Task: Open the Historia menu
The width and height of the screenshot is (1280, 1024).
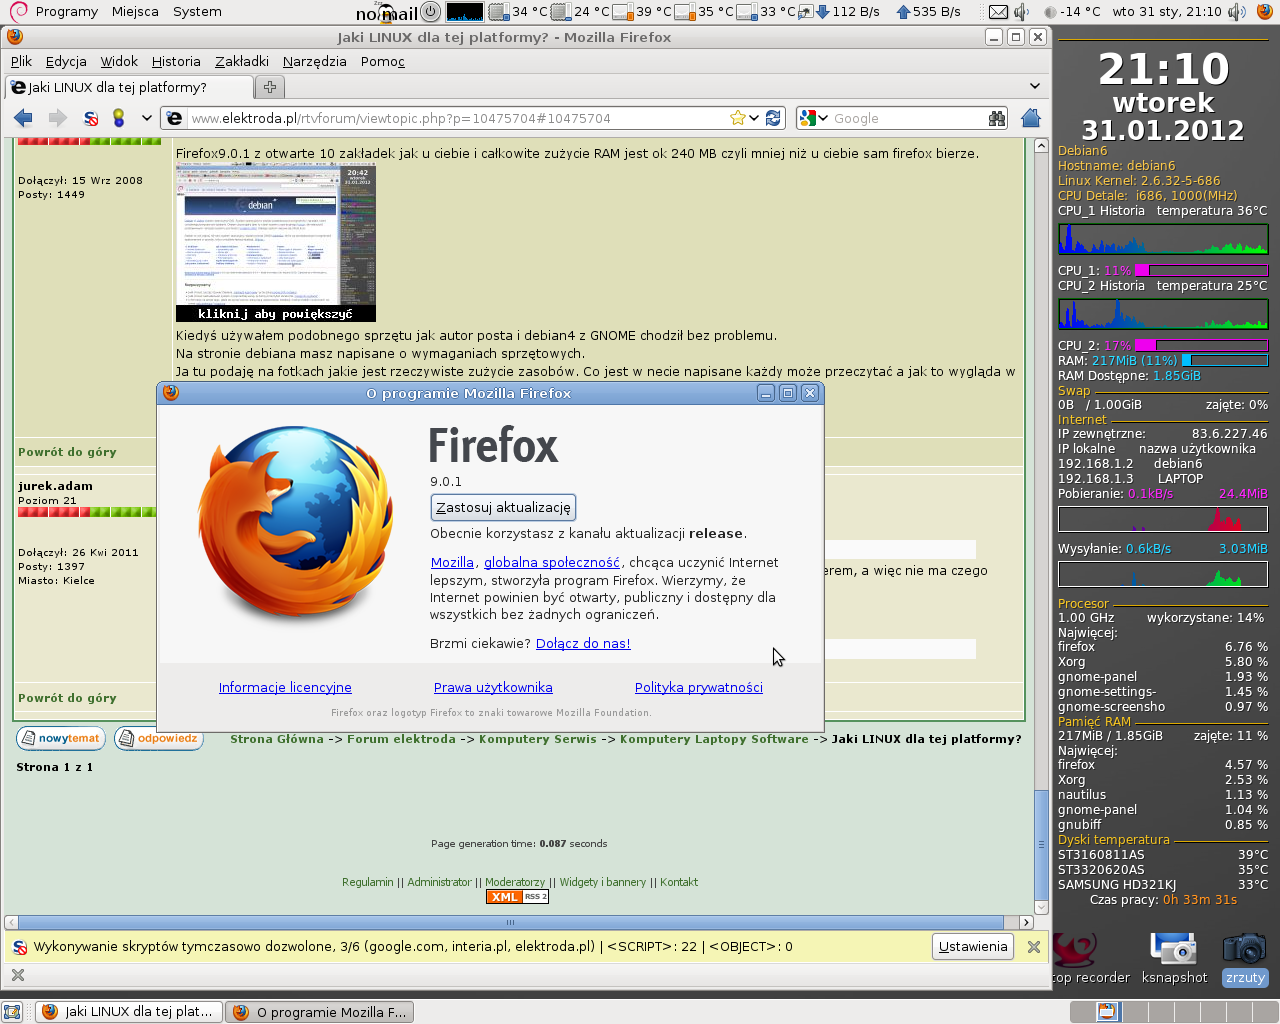Action: coord(176,61)
